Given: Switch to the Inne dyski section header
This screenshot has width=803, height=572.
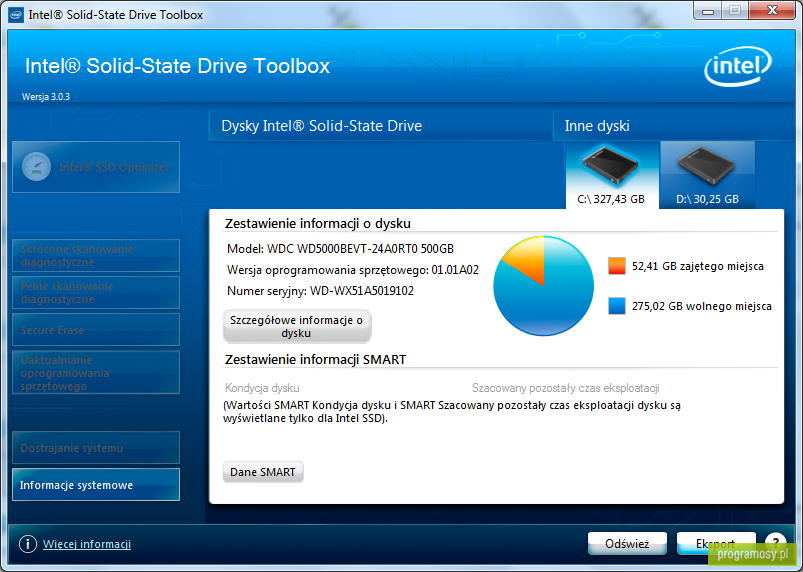Looking at the screenshot, I should (x=597, y=126).
